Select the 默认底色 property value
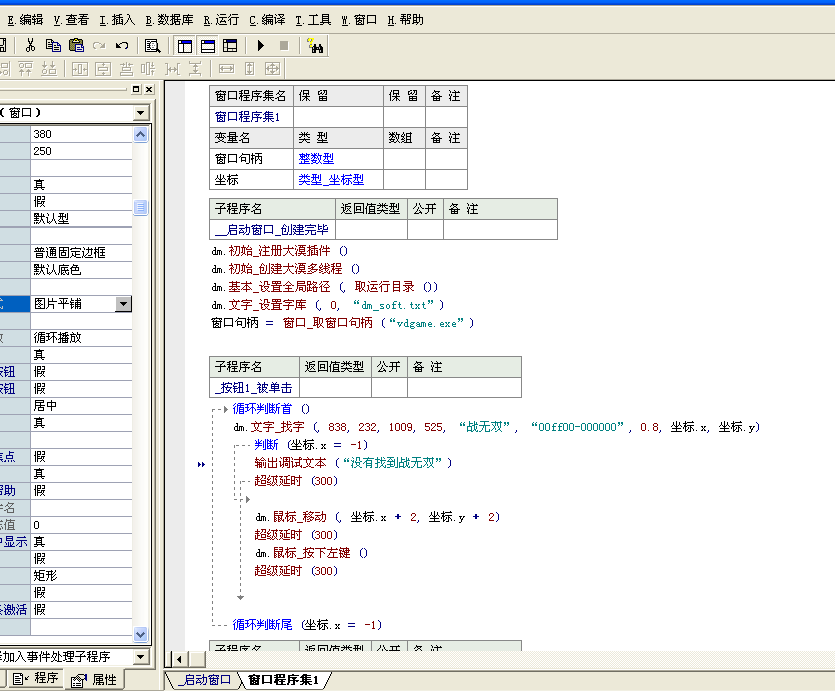 click(81, 269)
